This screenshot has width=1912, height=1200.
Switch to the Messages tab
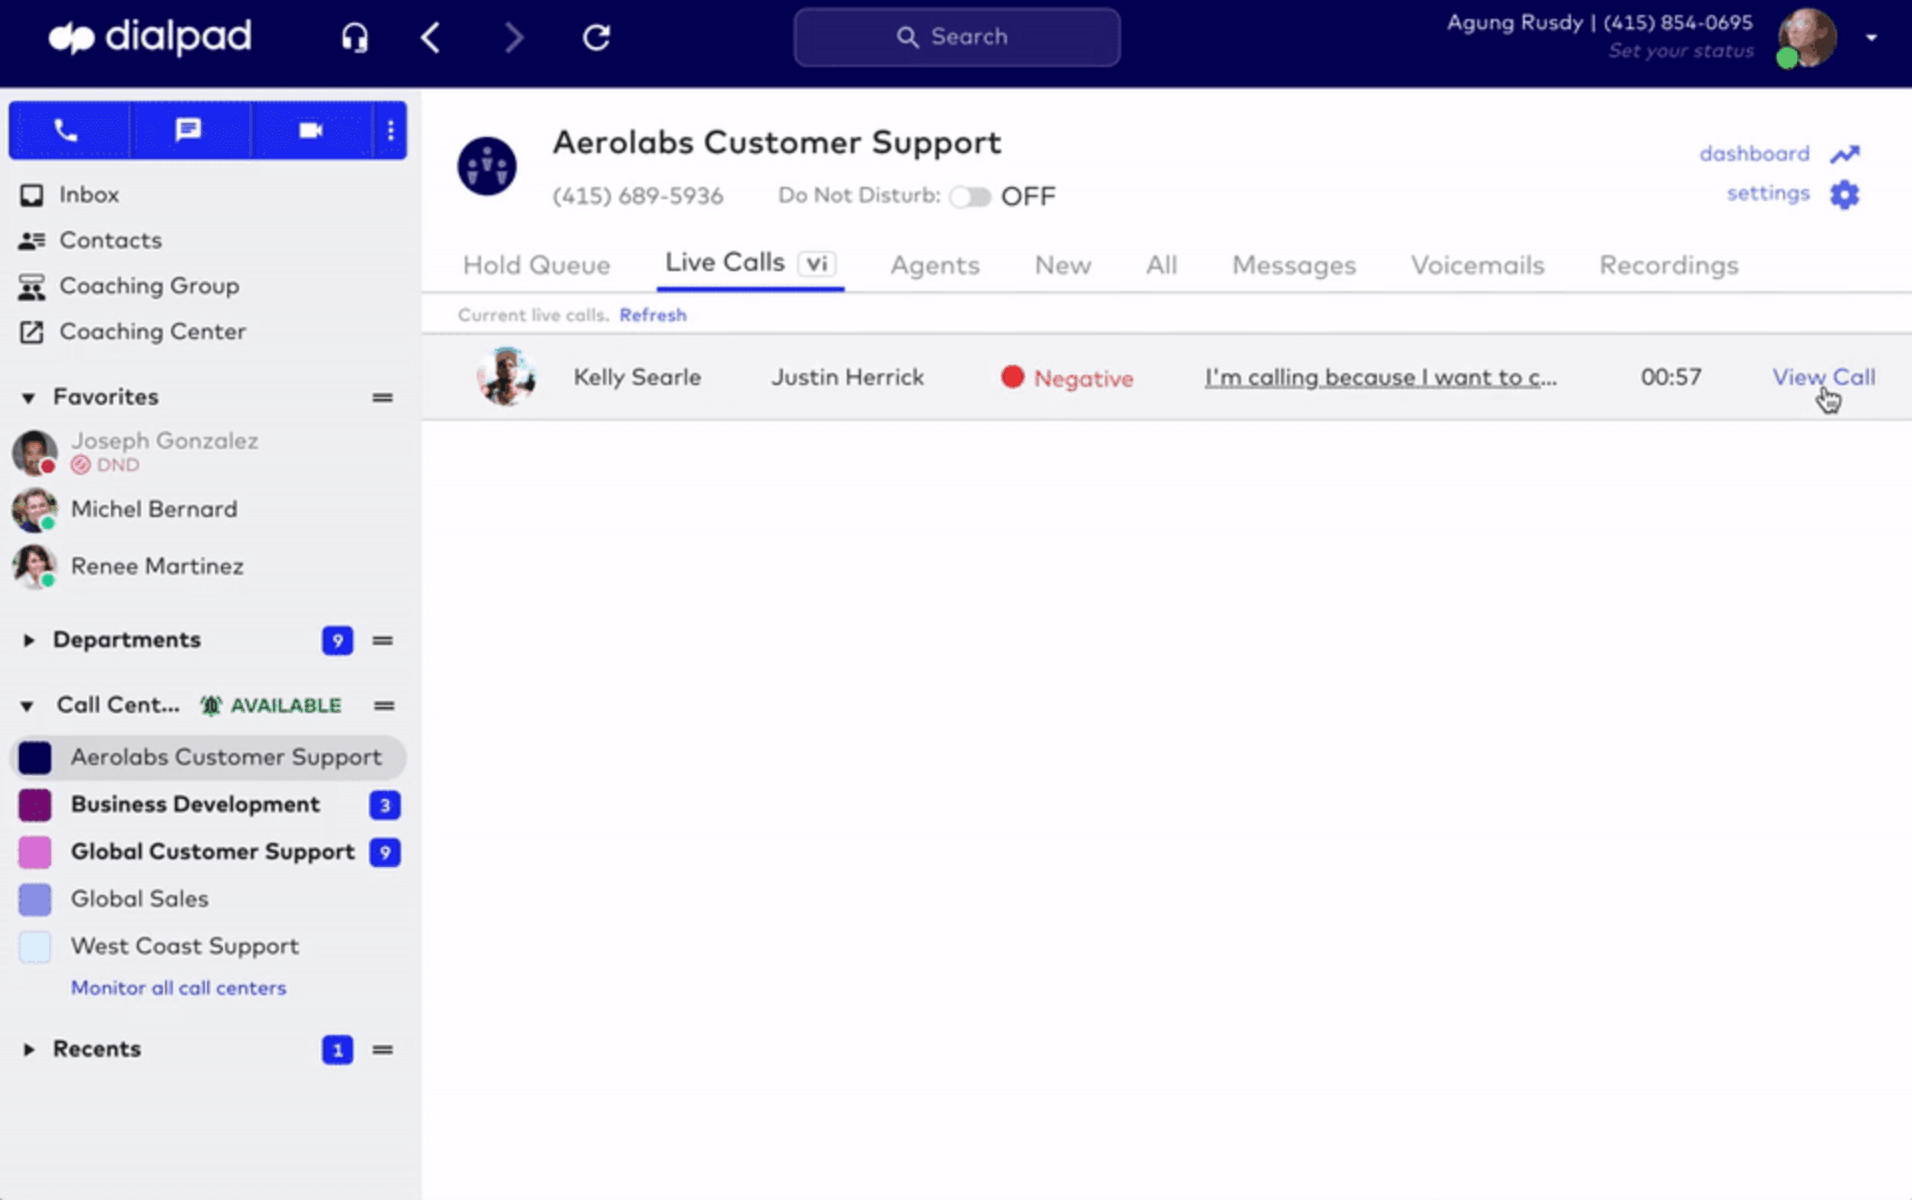[x=1294, y=265]
